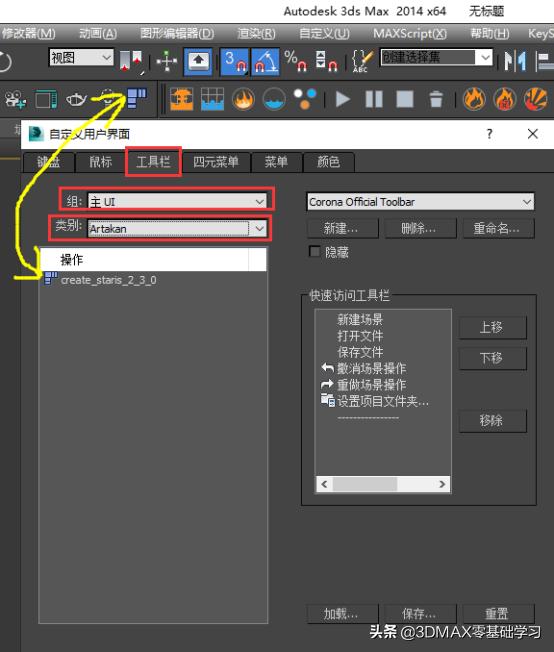Click the water sphere icon
Viewport: 554px width, 652px height.
pyautogui.click(x=275, y=99)
